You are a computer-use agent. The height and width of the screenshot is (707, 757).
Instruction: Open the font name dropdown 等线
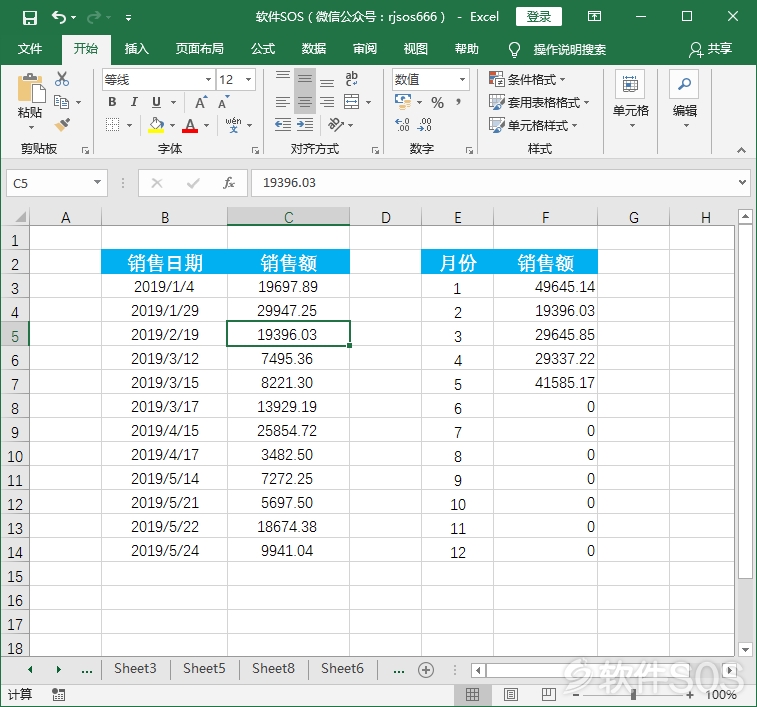(x=208, y=79)
